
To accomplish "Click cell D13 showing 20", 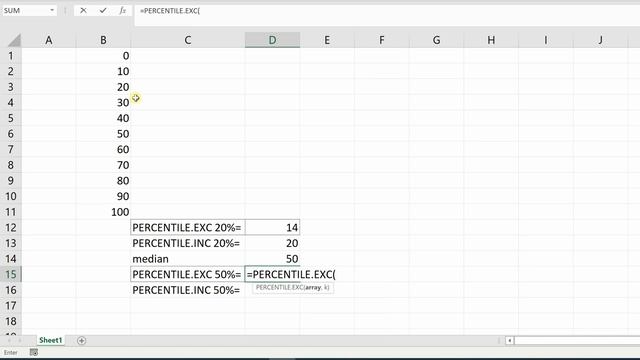I will (272, 243).
